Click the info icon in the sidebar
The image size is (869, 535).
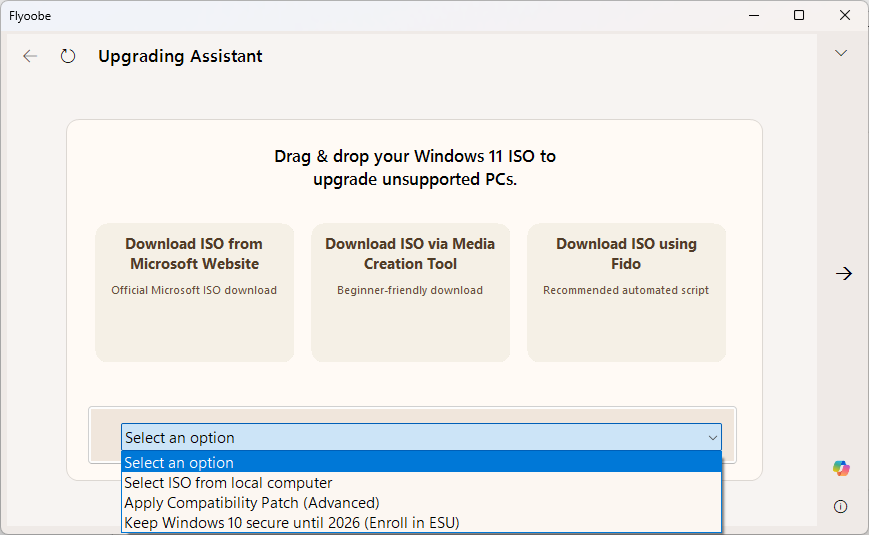coord(841,506)
